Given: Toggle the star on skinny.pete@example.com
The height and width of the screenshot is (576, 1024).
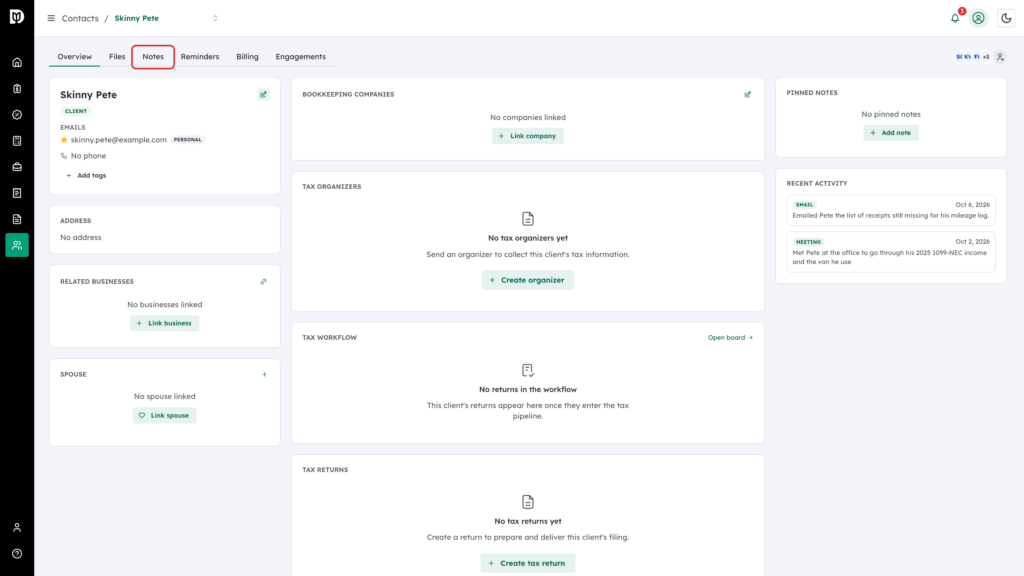Looking at the screenshot, I should [x=64, y=140].
